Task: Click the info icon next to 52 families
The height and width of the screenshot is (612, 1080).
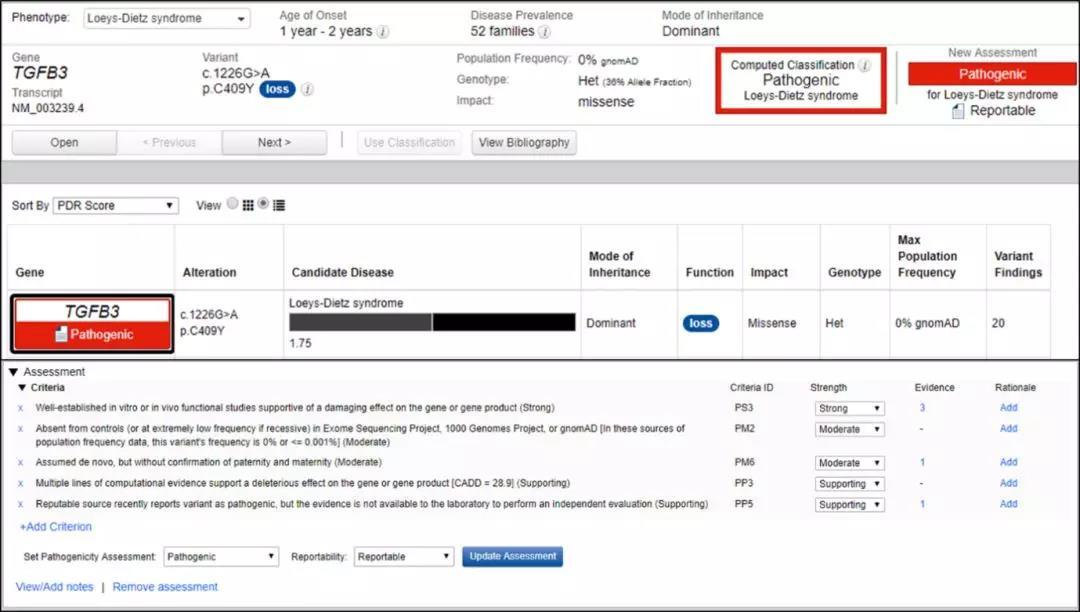Action: pyautogui.click(x=544, y=32)
